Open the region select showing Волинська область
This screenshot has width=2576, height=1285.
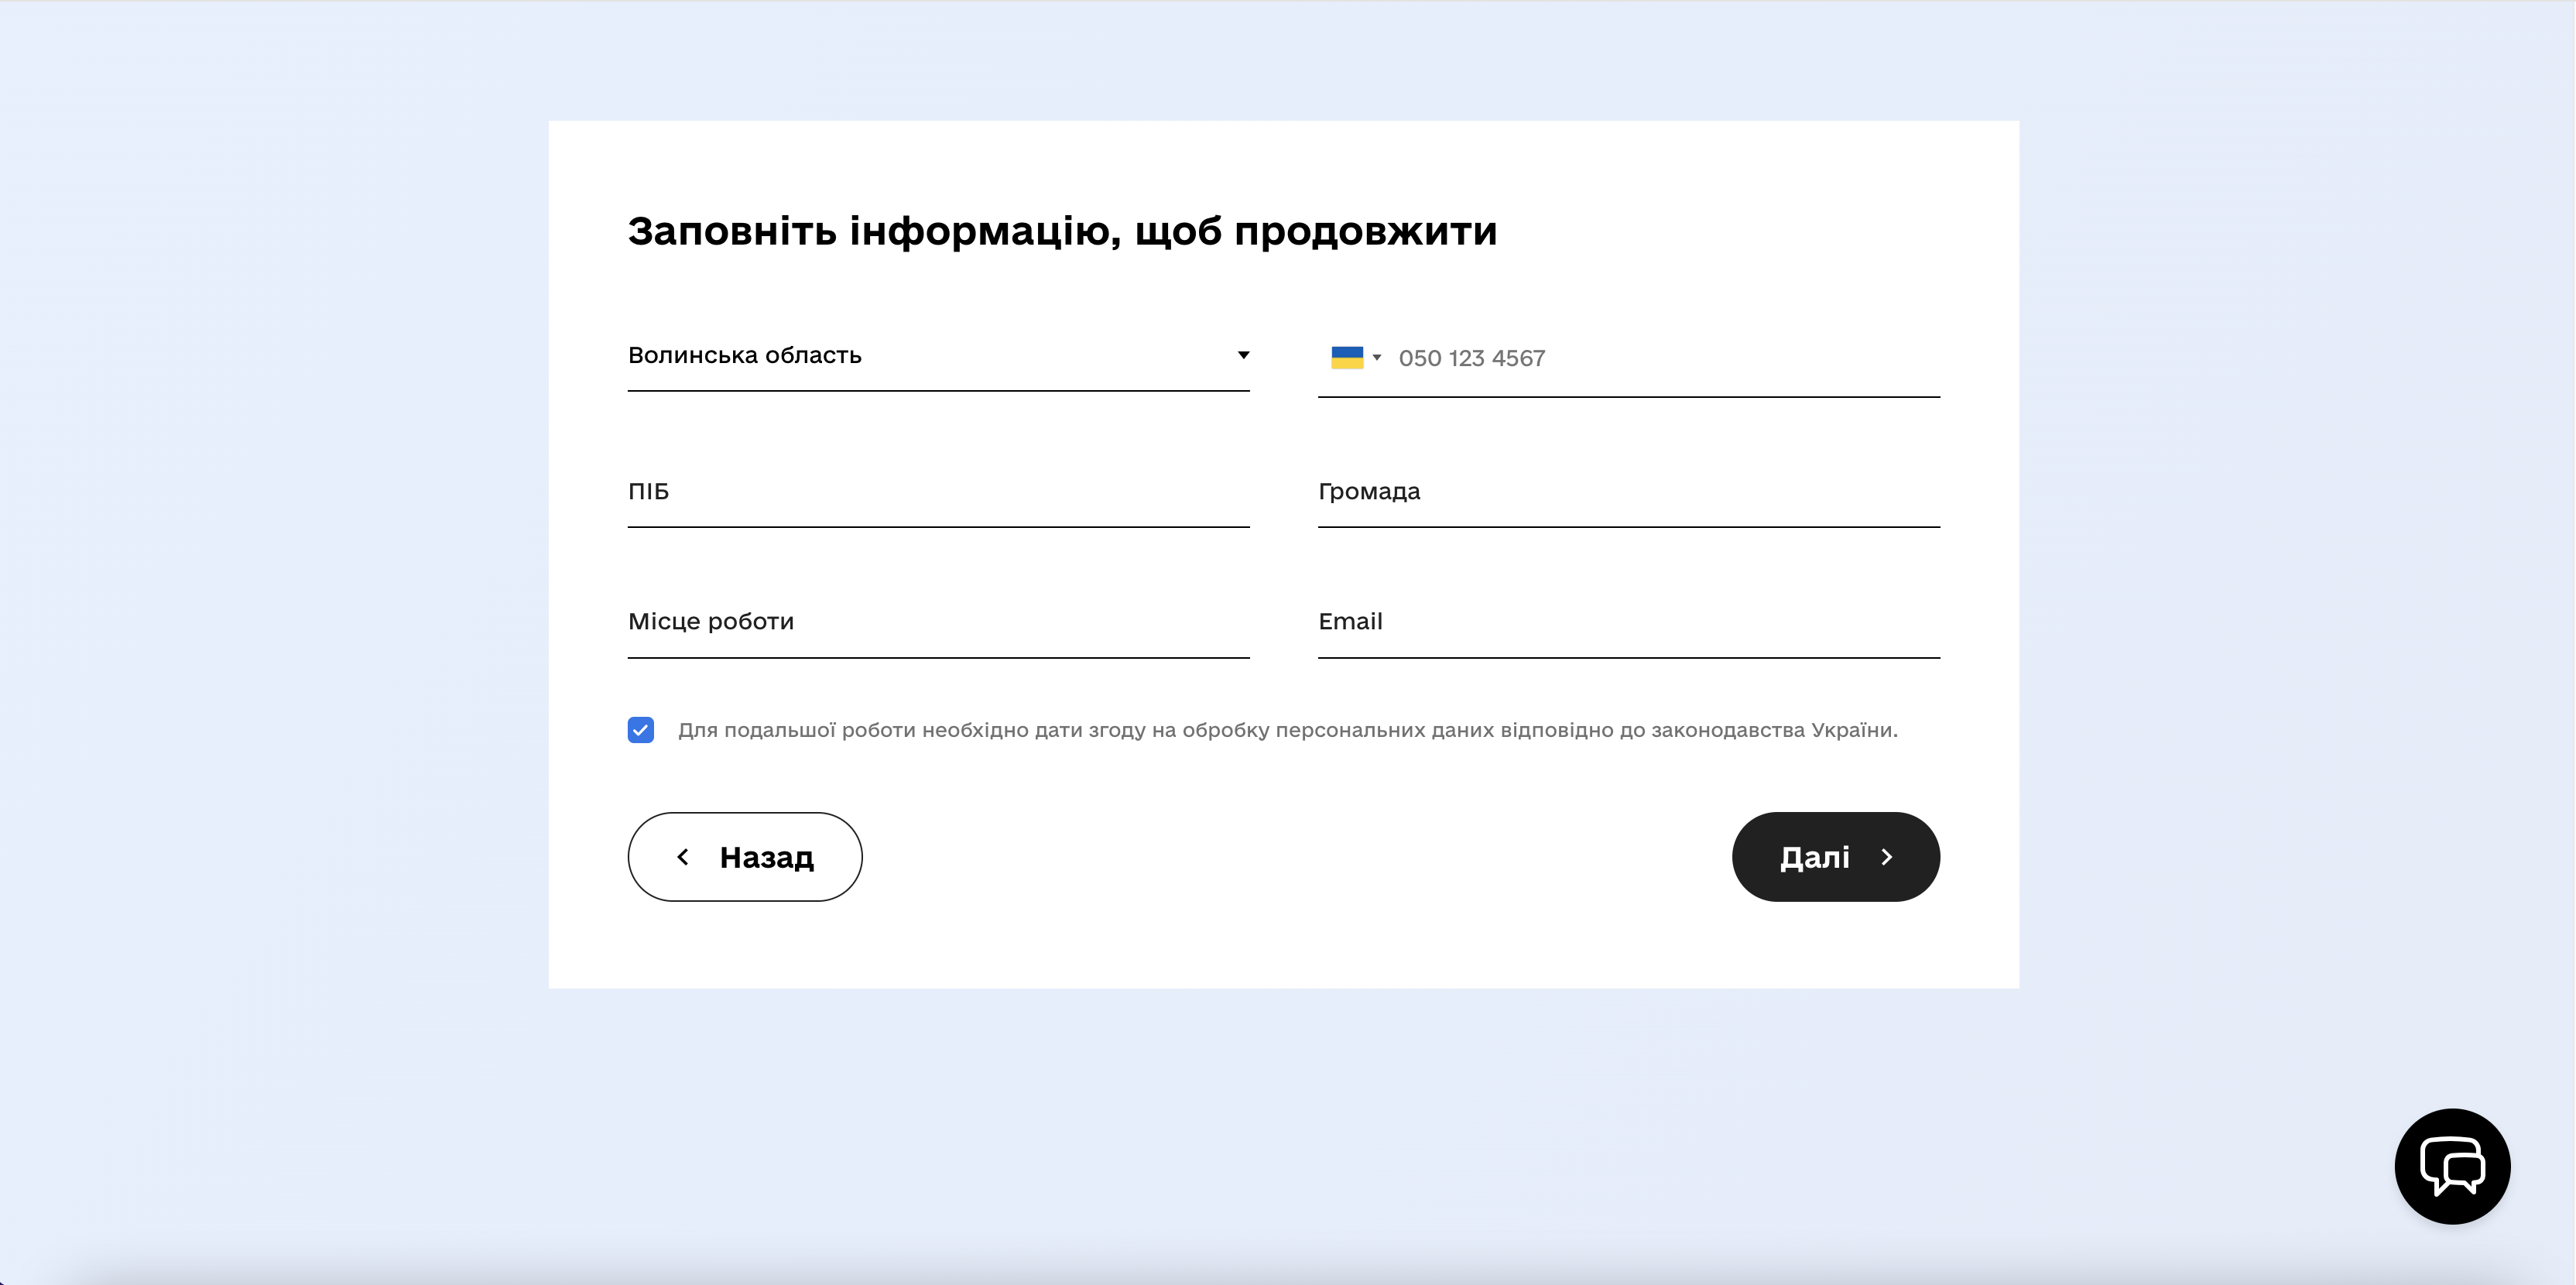[939, 355]
